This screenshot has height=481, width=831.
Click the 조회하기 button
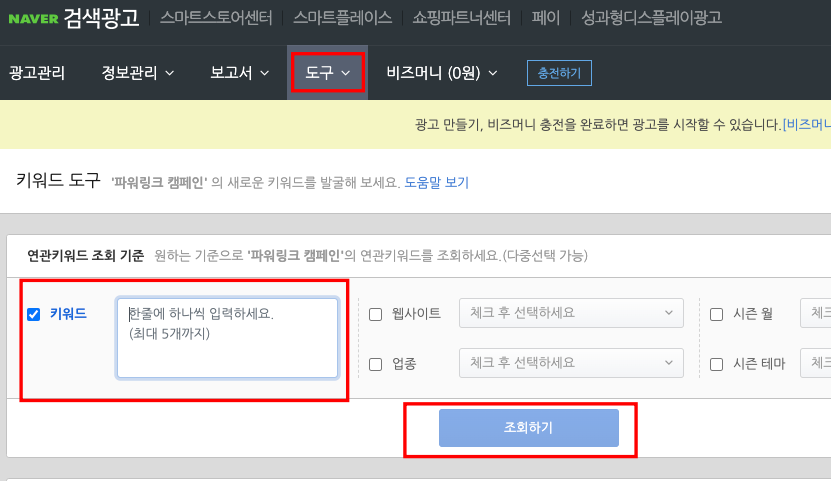pos(528,427)
